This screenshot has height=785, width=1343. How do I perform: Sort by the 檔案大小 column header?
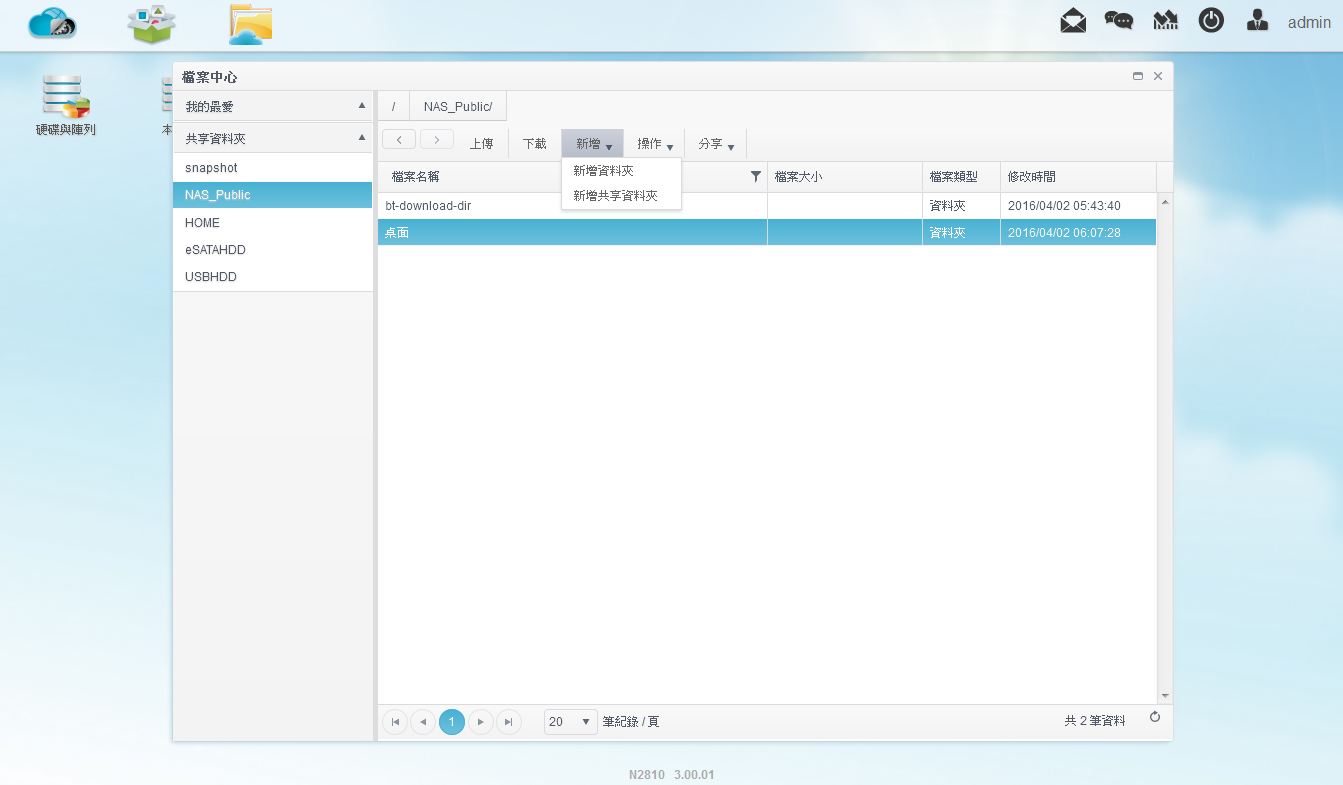click(845, 177)
